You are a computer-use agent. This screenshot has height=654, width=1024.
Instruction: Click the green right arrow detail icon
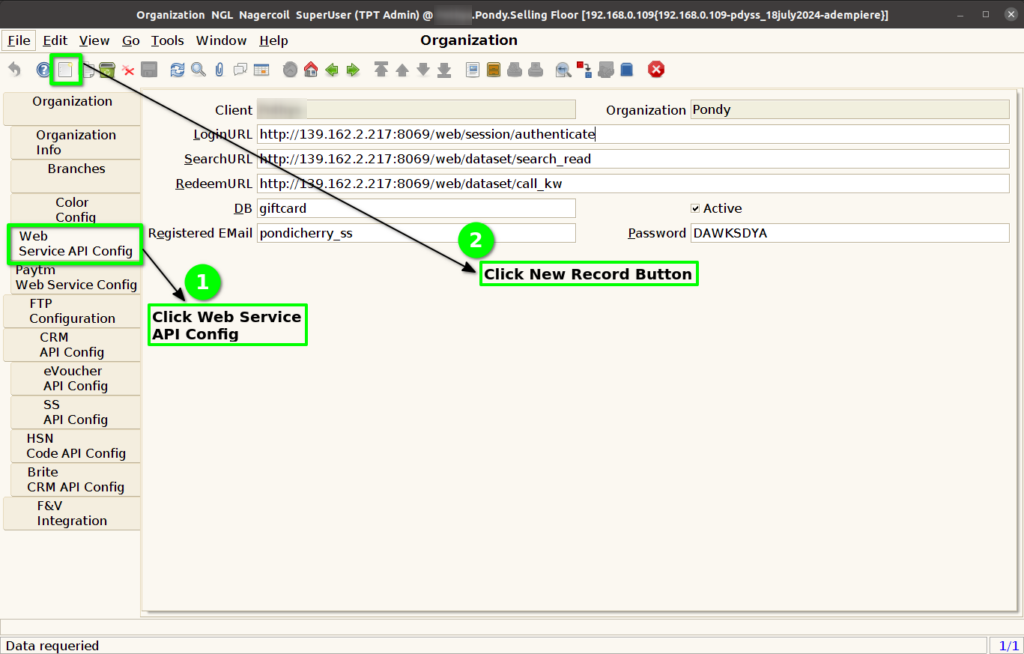[353, 69]
